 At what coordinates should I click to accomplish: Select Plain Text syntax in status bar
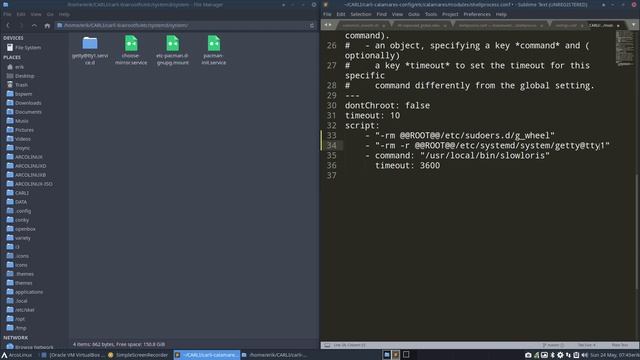click(x=620, y=345)
